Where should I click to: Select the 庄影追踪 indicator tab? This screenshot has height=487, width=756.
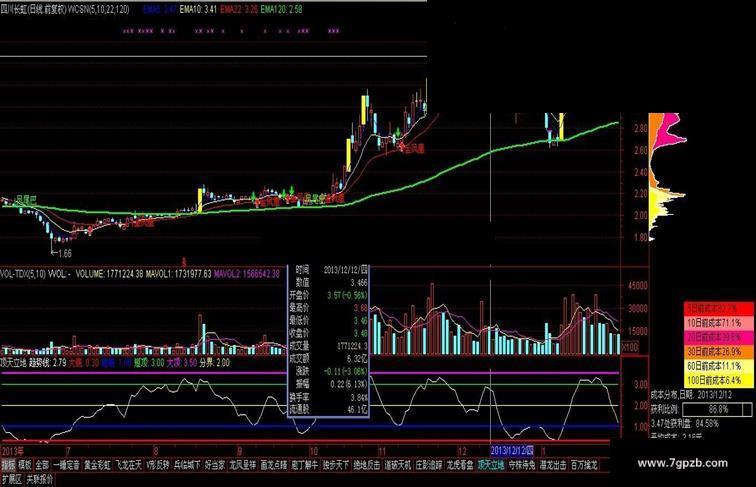(x=429, y=465)
